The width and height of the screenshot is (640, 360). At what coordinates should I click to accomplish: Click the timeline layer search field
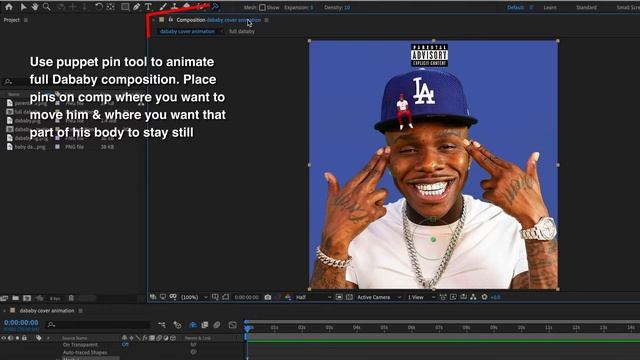pyautogui.click(x=99, y=325)
